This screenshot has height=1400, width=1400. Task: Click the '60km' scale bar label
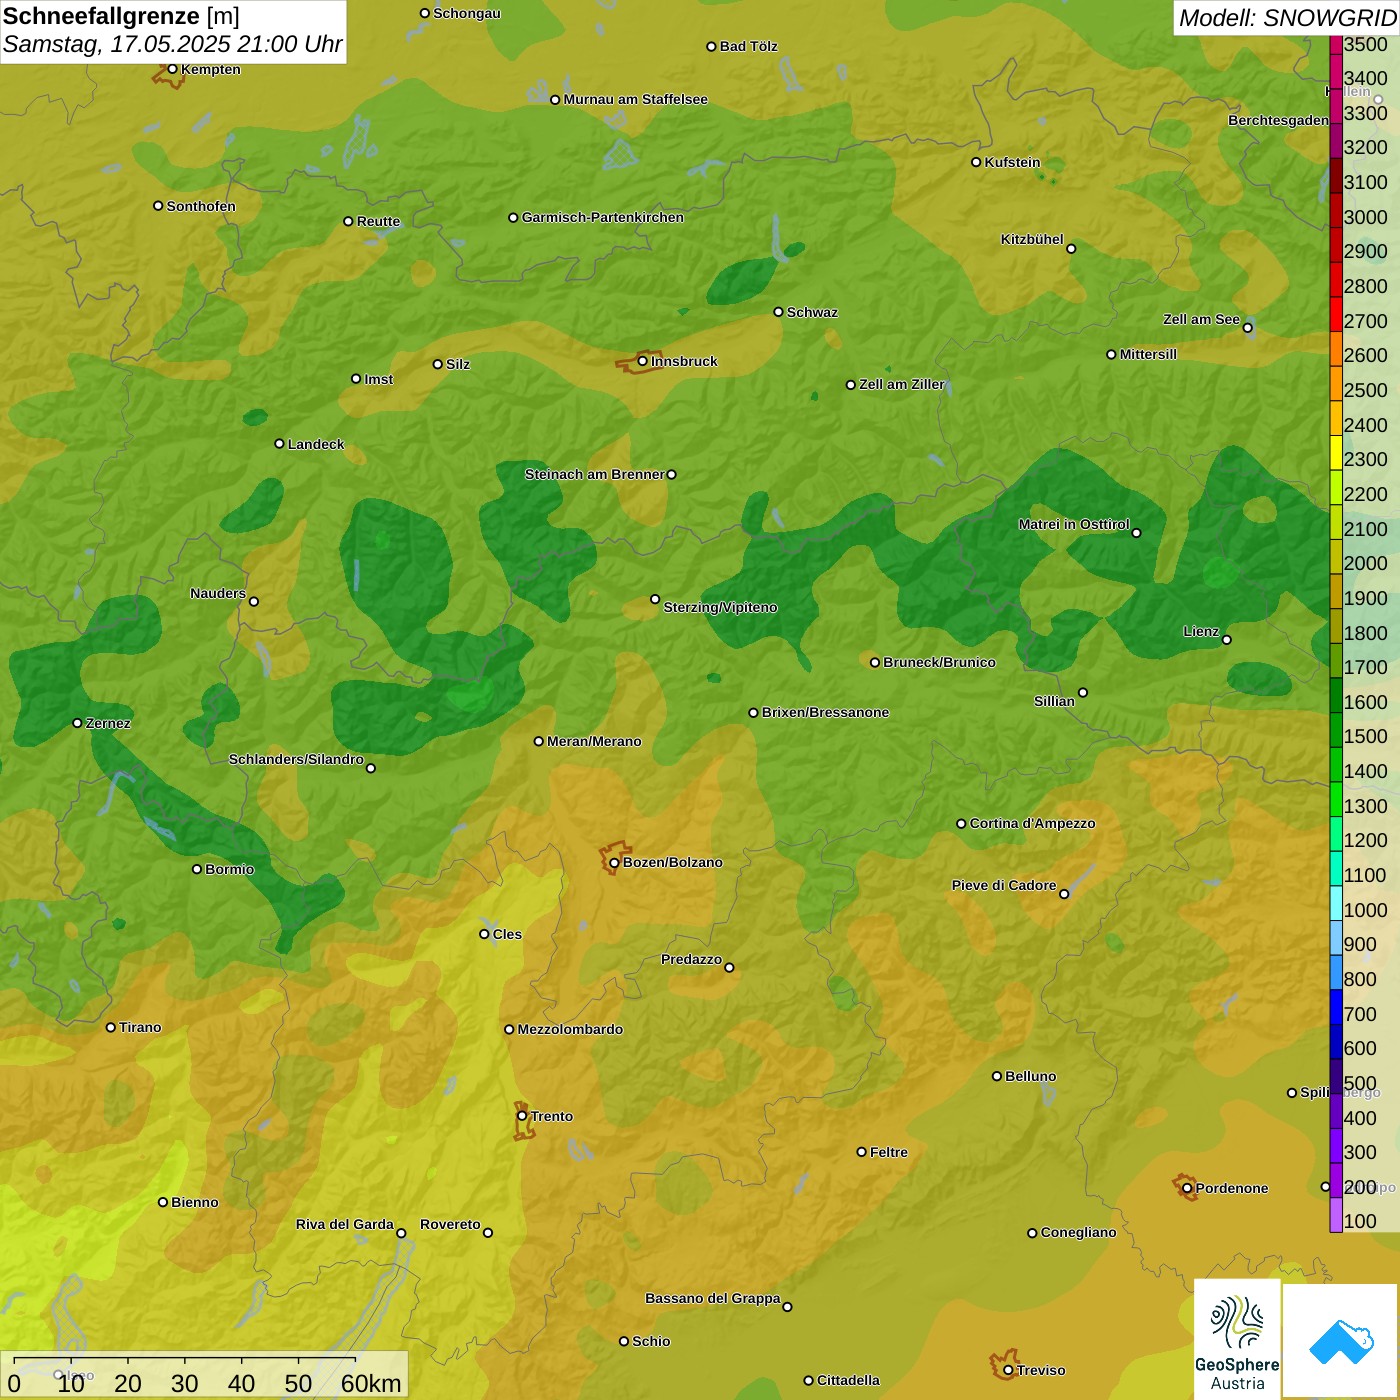(371, 1383)
